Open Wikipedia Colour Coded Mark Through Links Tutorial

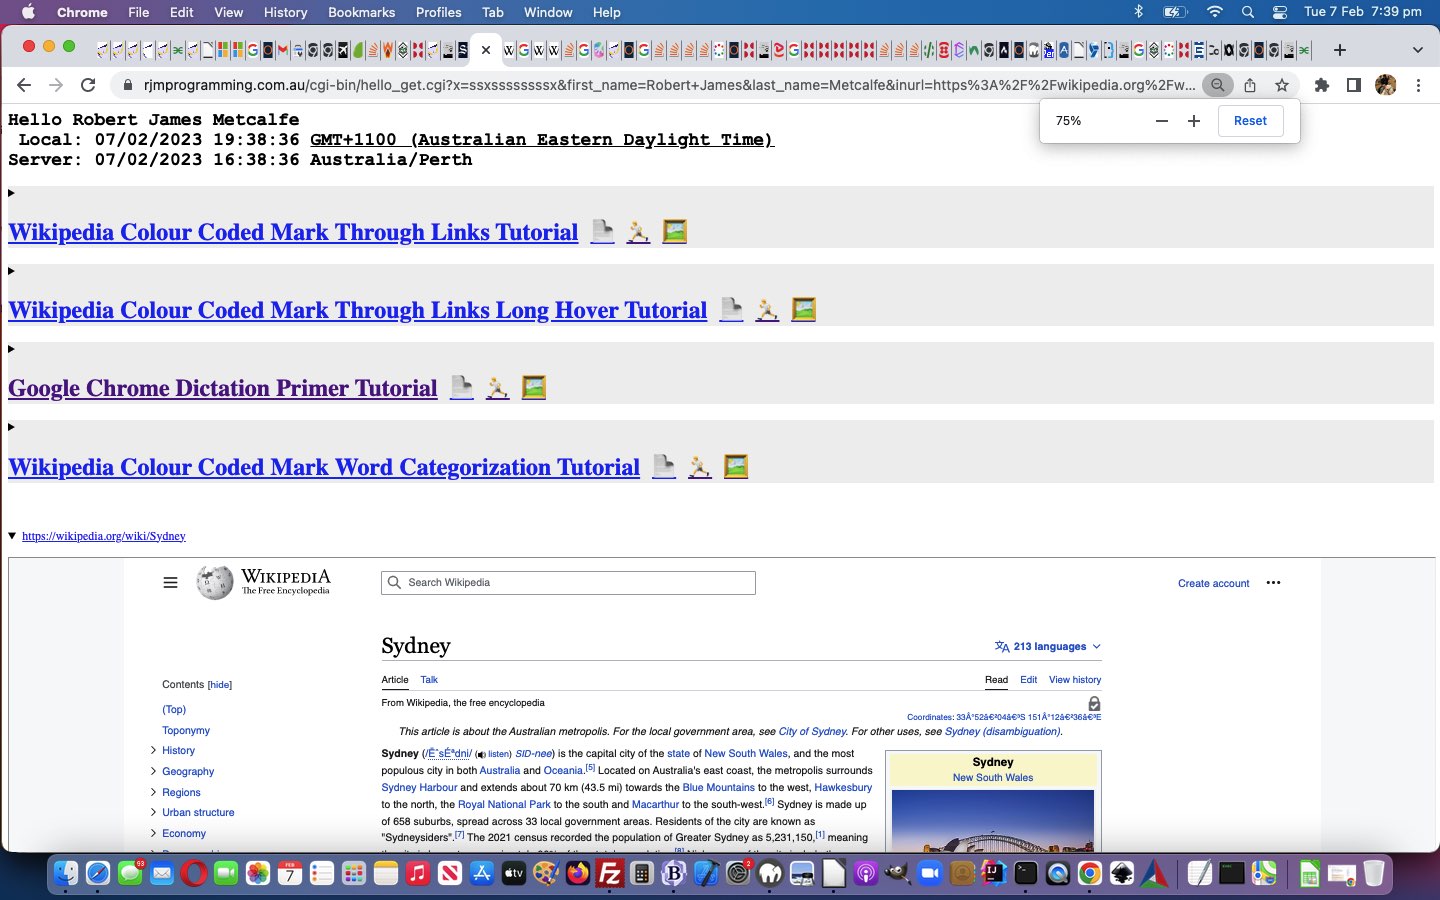(x=293, y=232)
